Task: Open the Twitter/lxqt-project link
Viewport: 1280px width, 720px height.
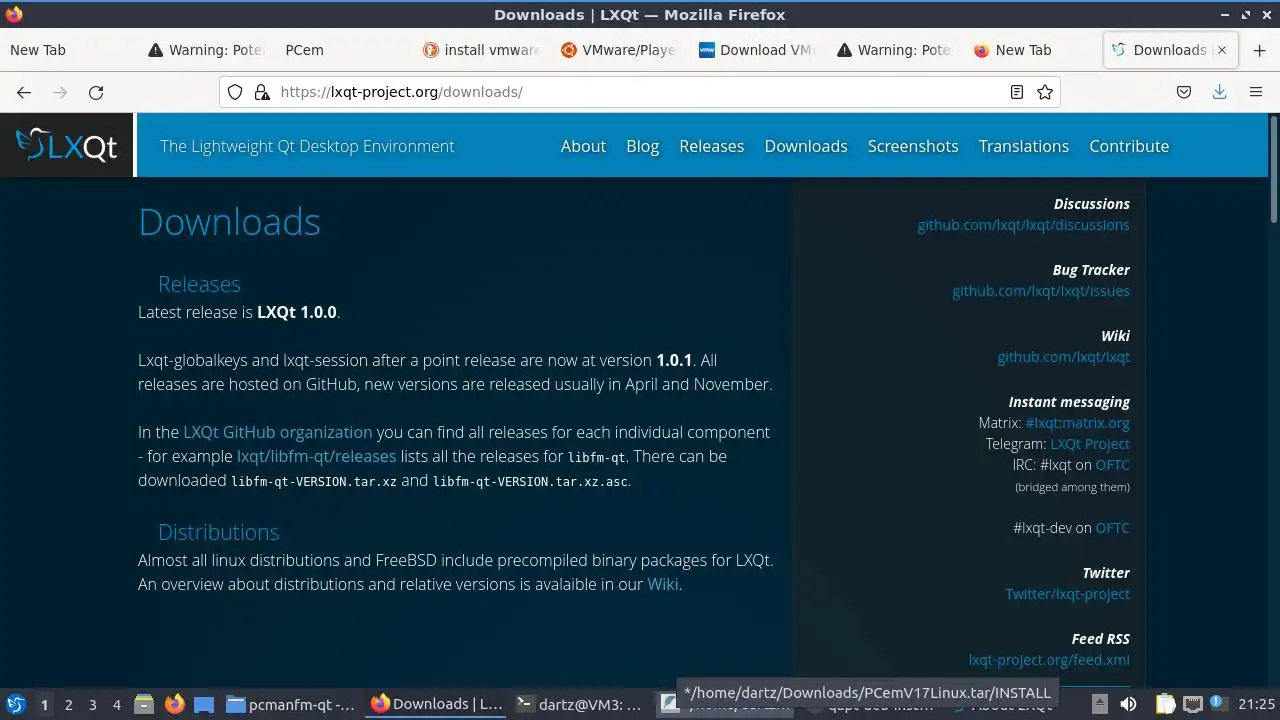Action: click(x=1067, y=594)
